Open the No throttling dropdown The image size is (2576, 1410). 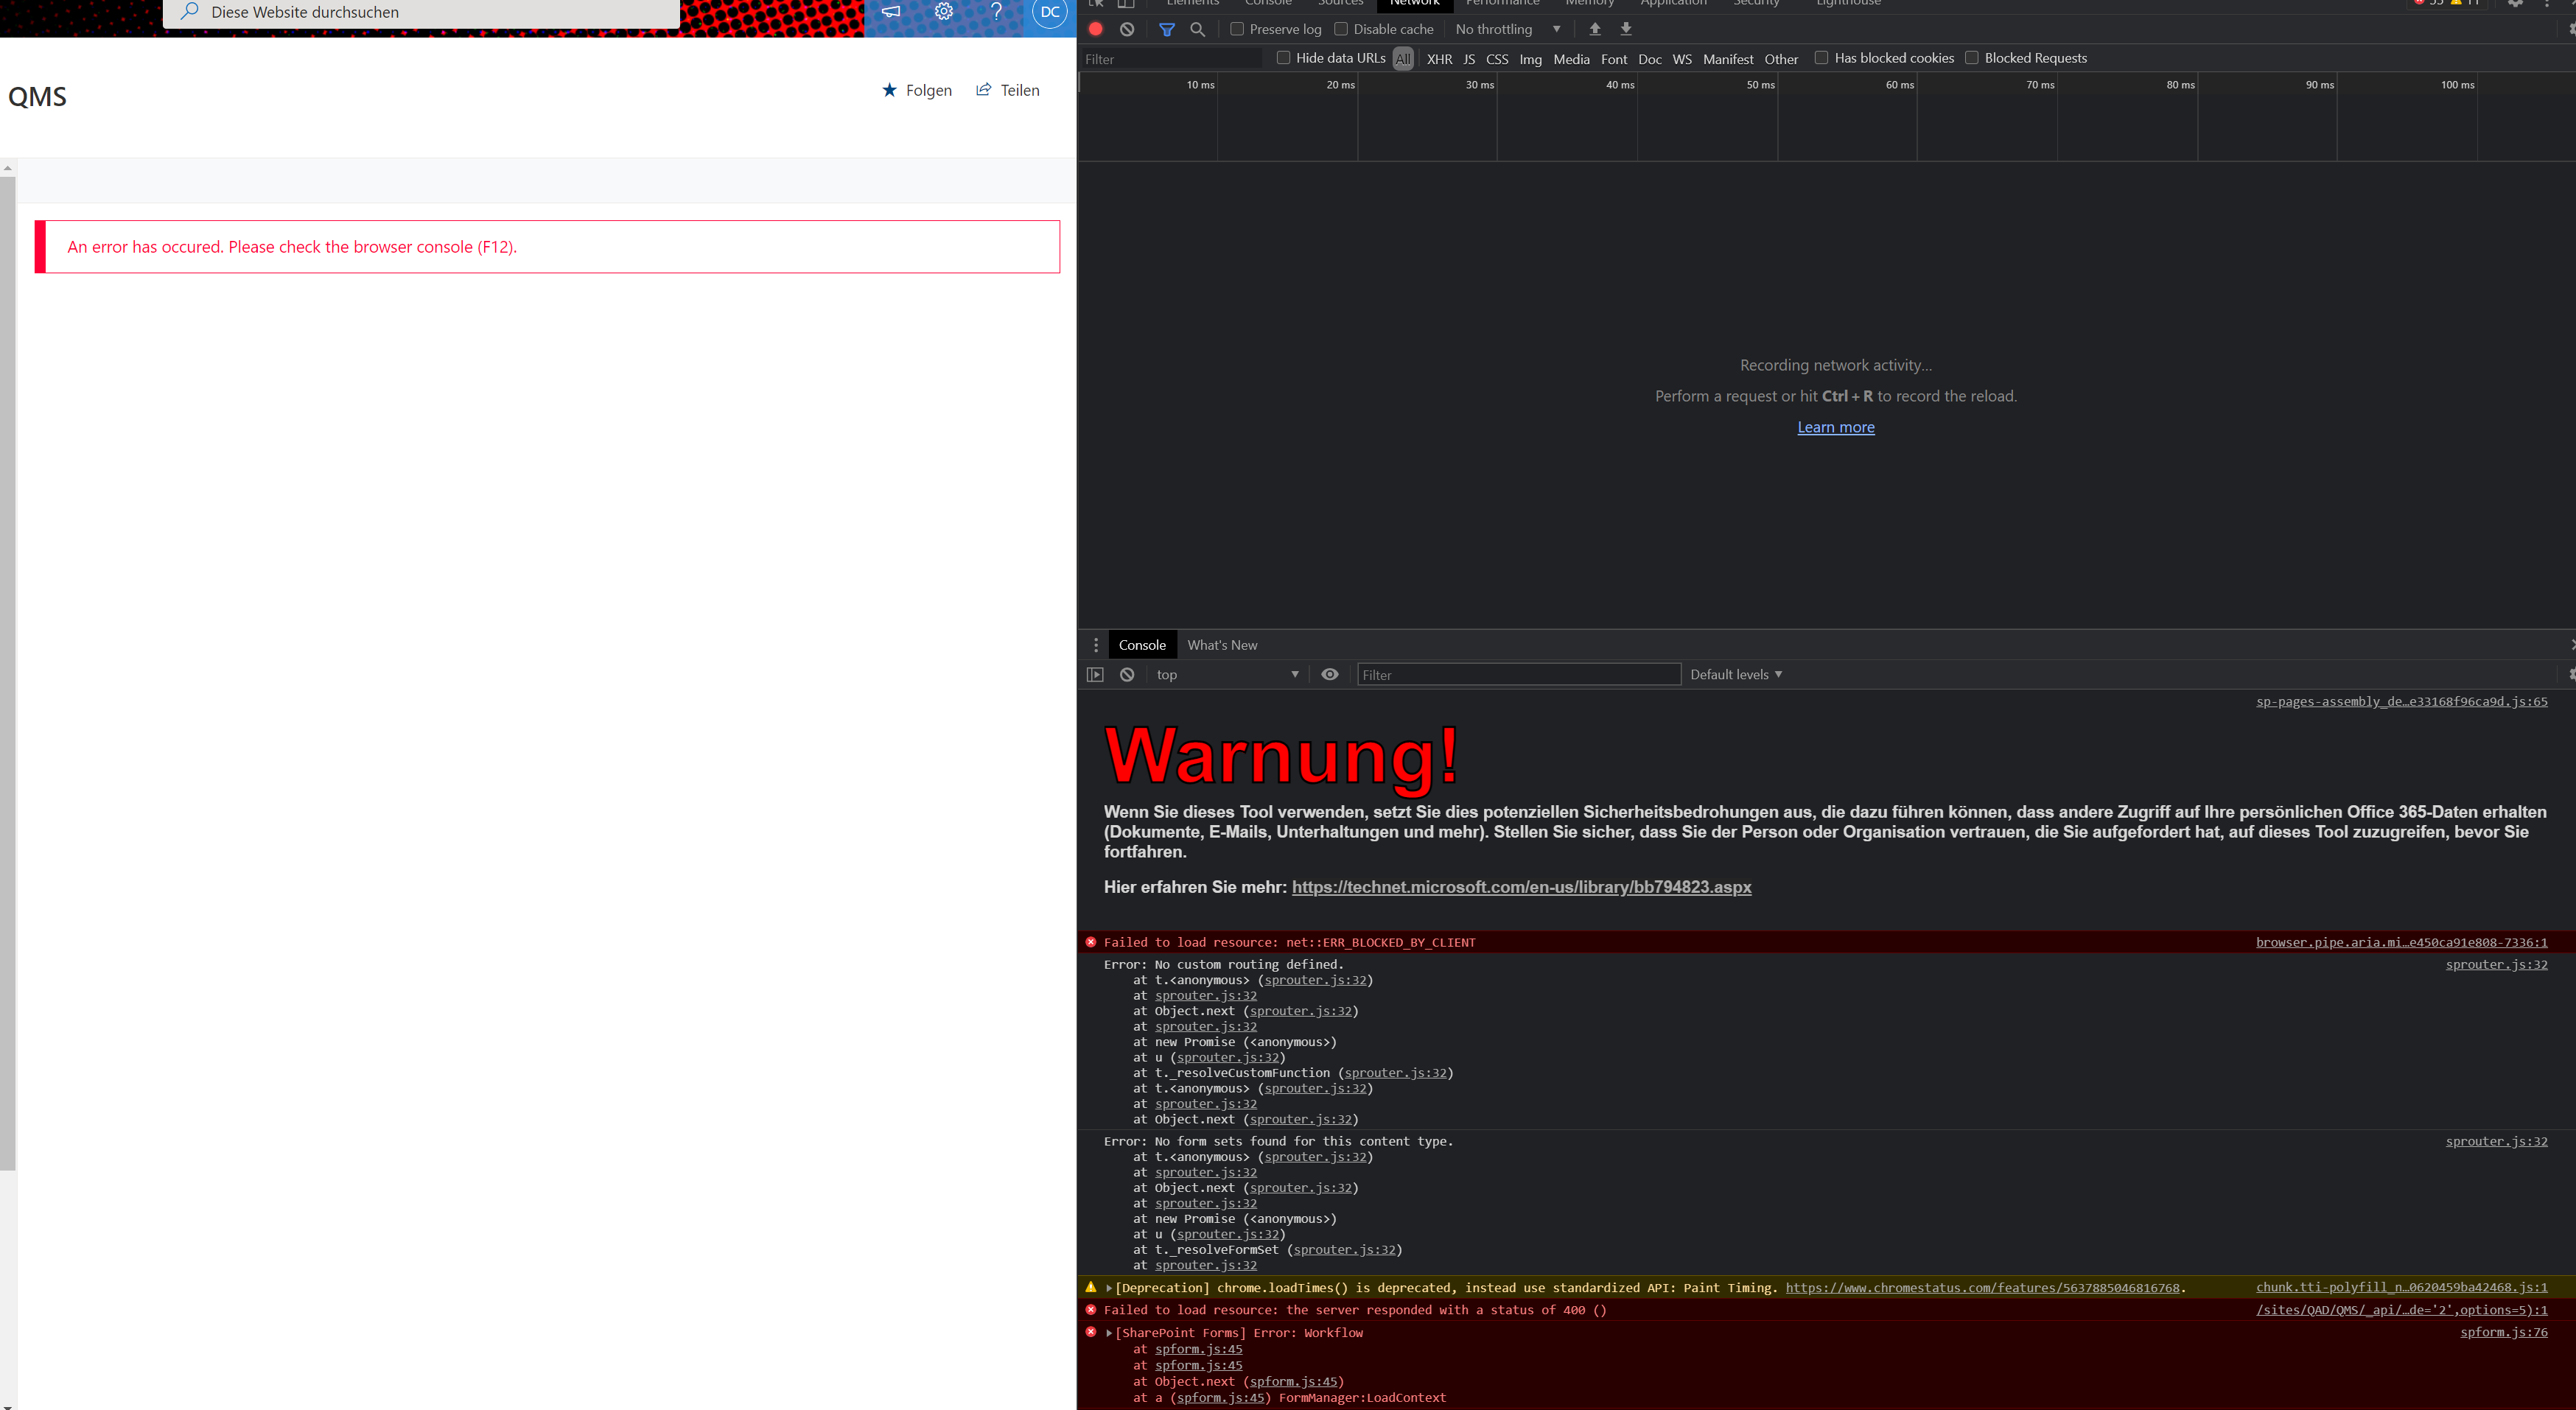click(x=1507, y=29)
